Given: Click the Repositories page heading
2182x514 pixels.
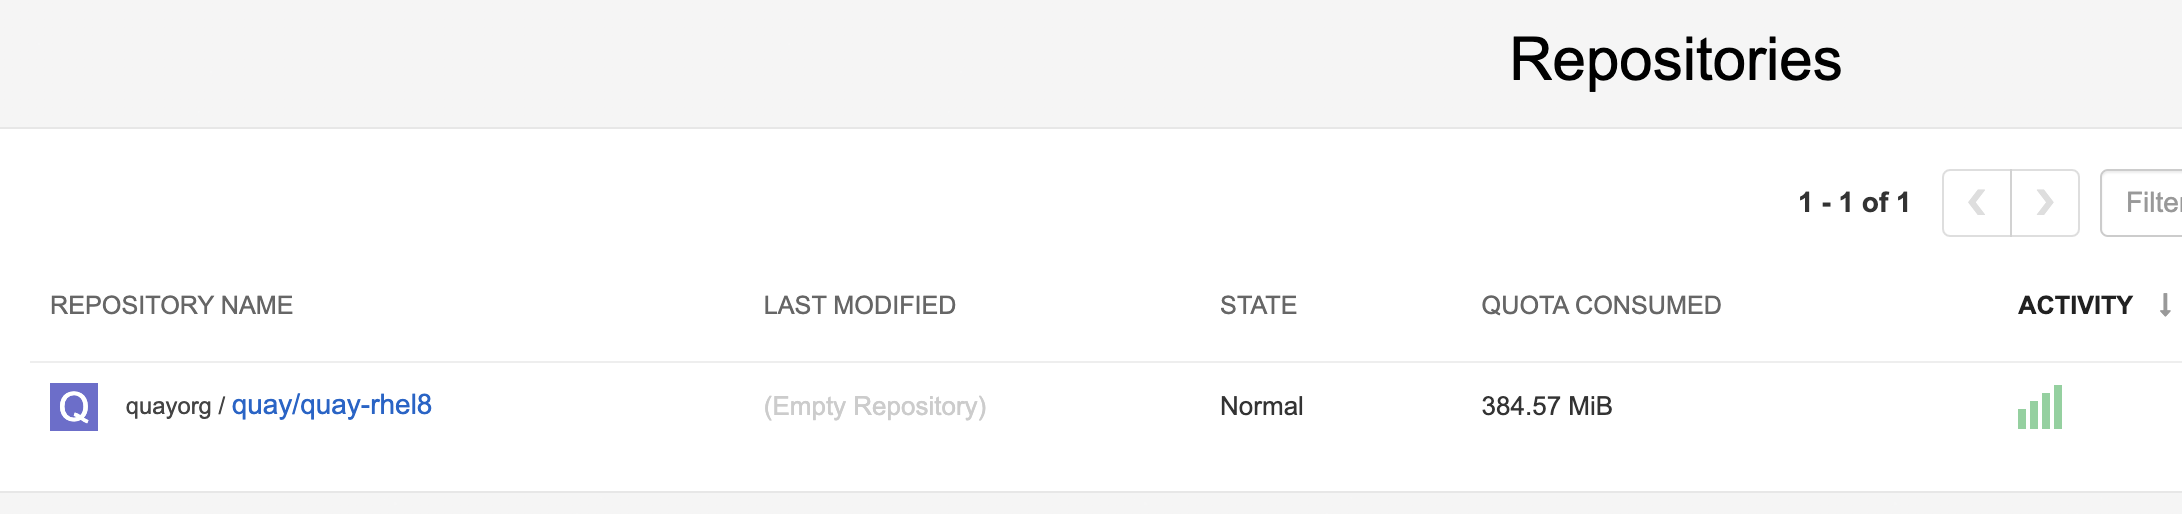Looking at the screenshot, I should pyautogui.click(x=1675, y=60).
